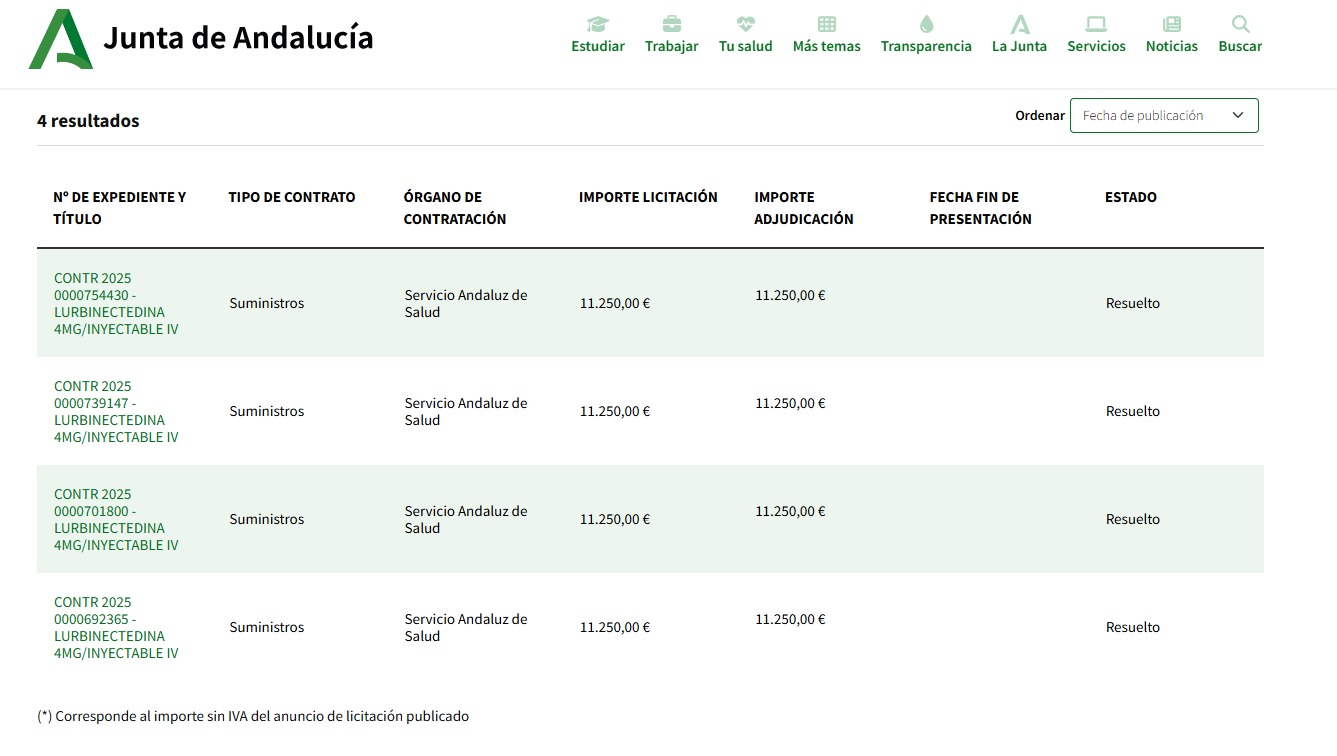
Task: Click Suministros in the 0000739147 row
Action: coord(267,411)
